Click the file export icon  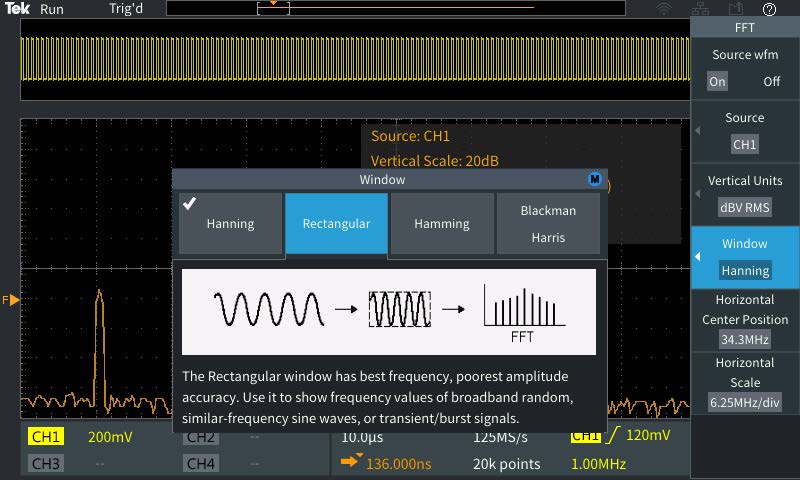pos(735,9)
